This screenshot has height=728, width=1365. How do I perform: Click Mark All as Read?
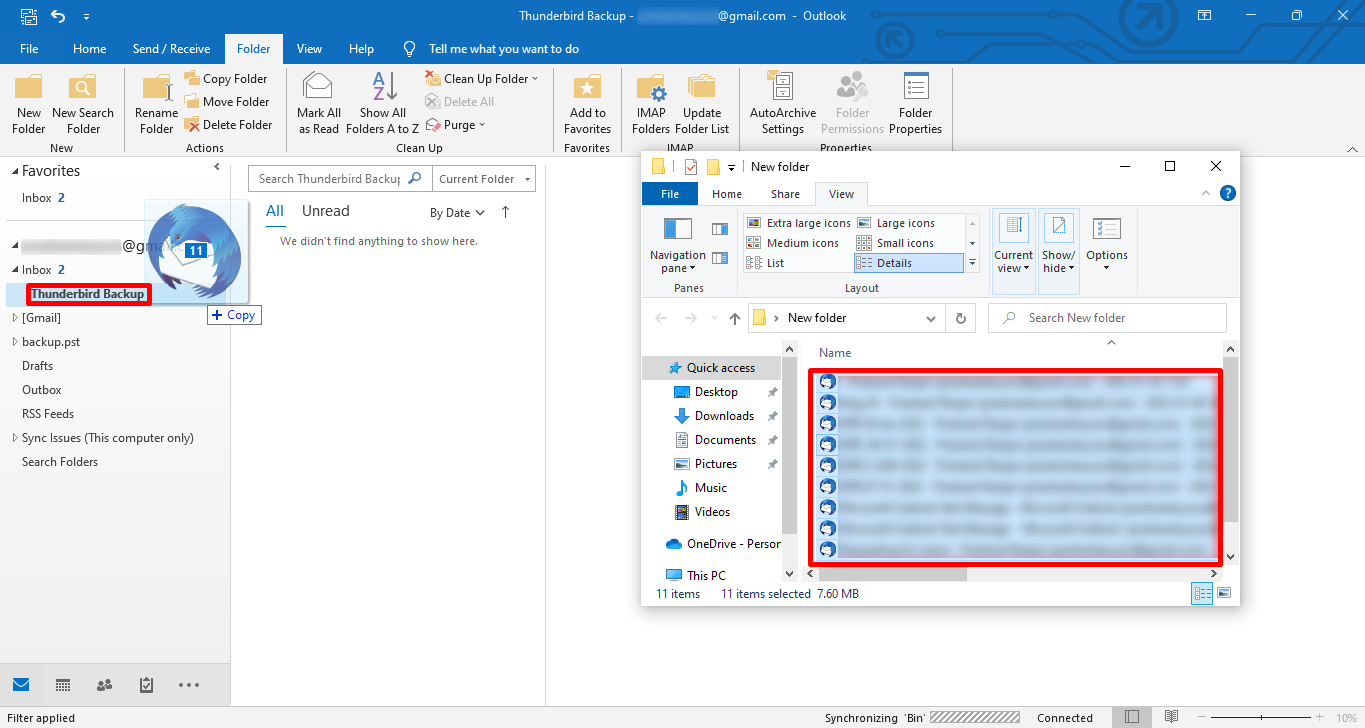(x=318, y=103)
